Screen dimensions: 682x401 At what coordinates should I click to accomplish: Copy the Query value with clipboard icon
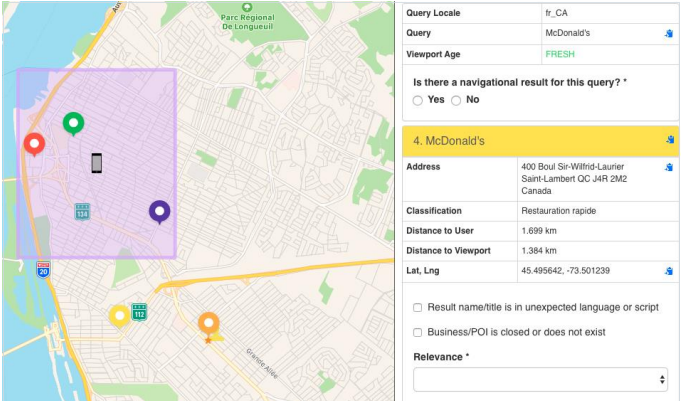pos(669,33)
